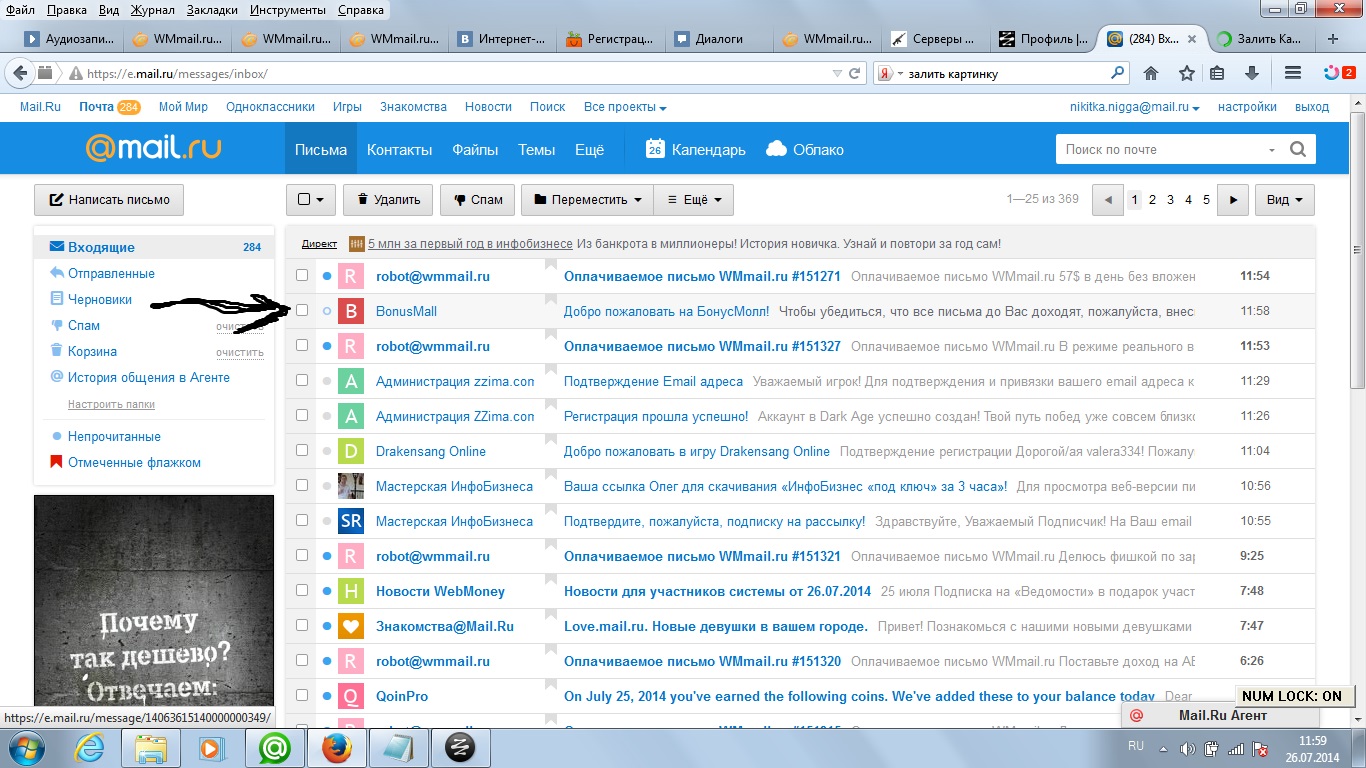This screenshot has width=1366, height=768.
Task: Expand the Все проекты dropdown
Action: [625, 107]
